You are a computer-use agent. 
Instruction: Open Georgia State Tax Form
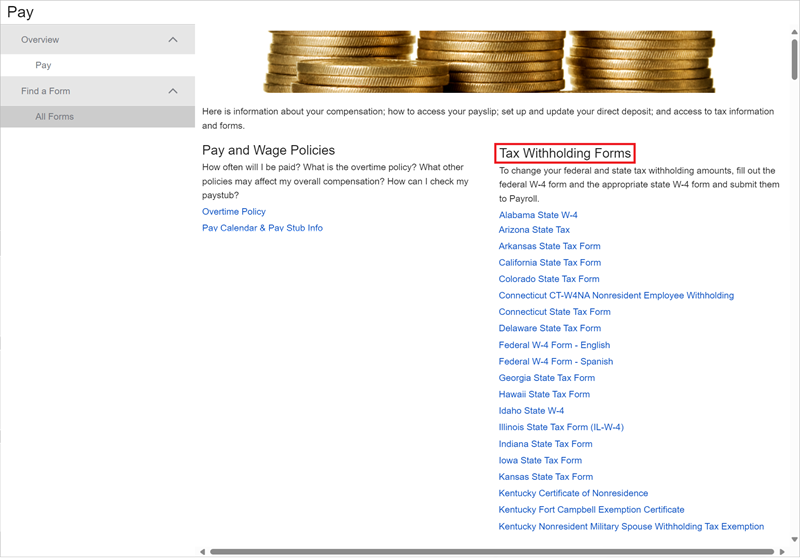(x=547, y=378)
